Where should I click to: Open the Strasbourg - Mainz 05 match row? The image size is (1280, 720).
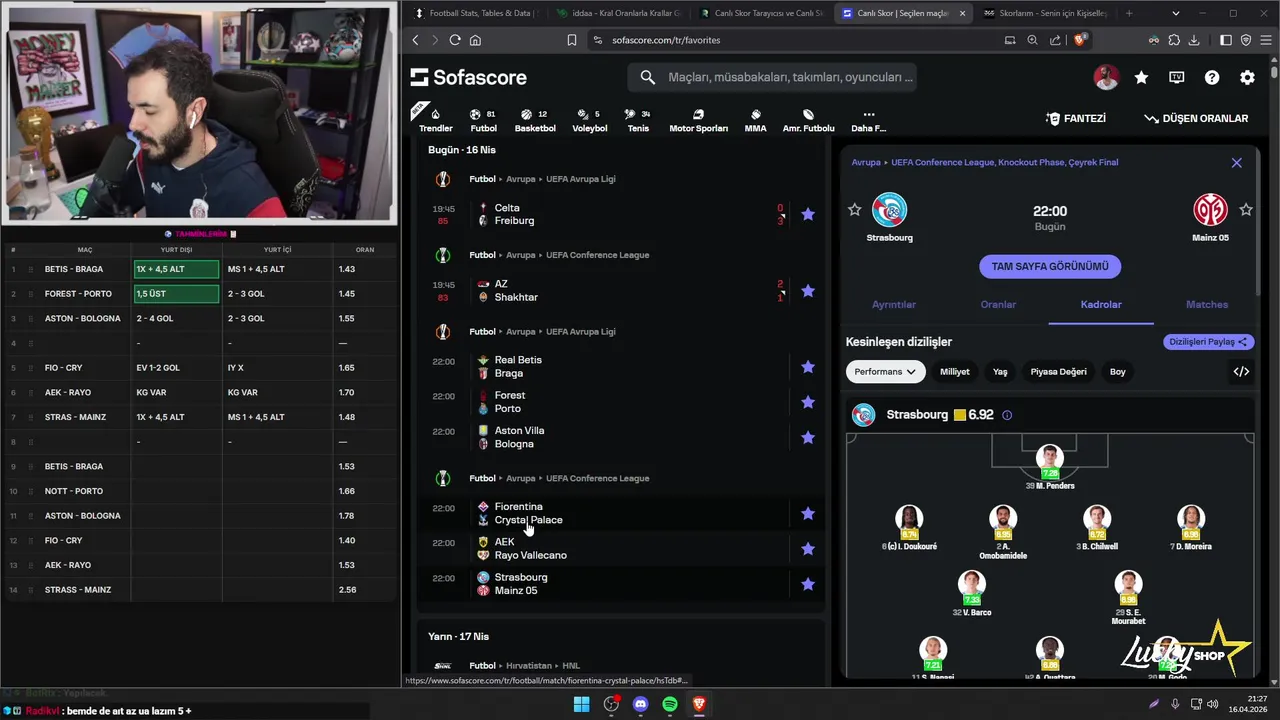(621, 584)
